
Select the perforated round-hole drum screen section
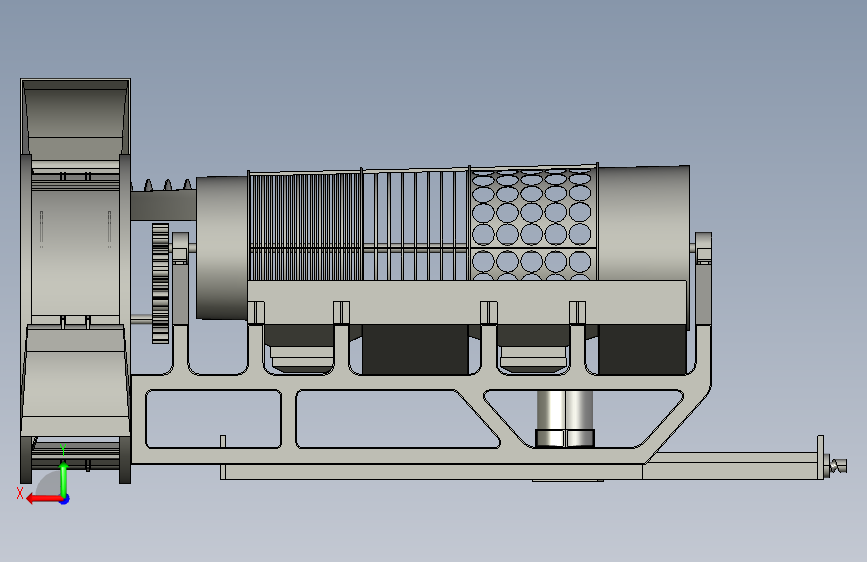pos(533,222)
